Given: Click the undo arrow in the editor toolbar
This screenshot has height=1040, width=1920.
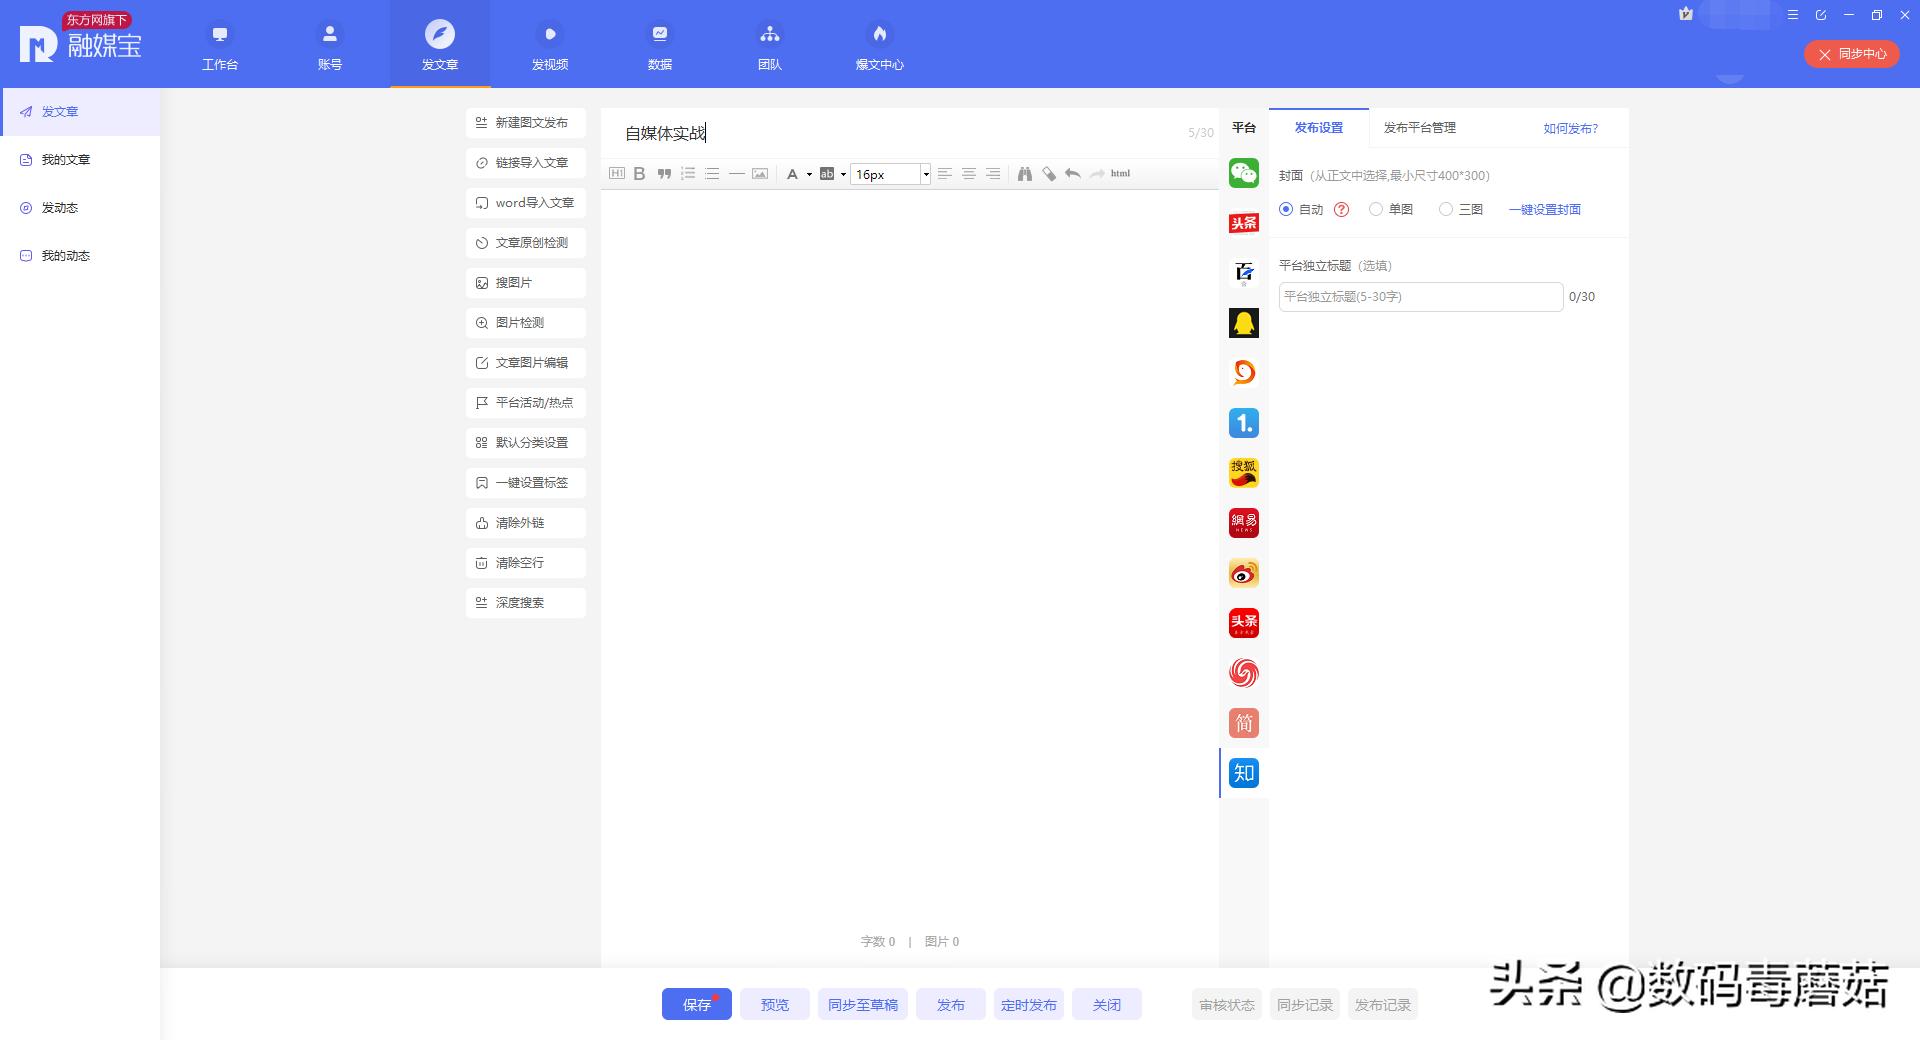Looking at the screenshot, I should (1072, 174).
